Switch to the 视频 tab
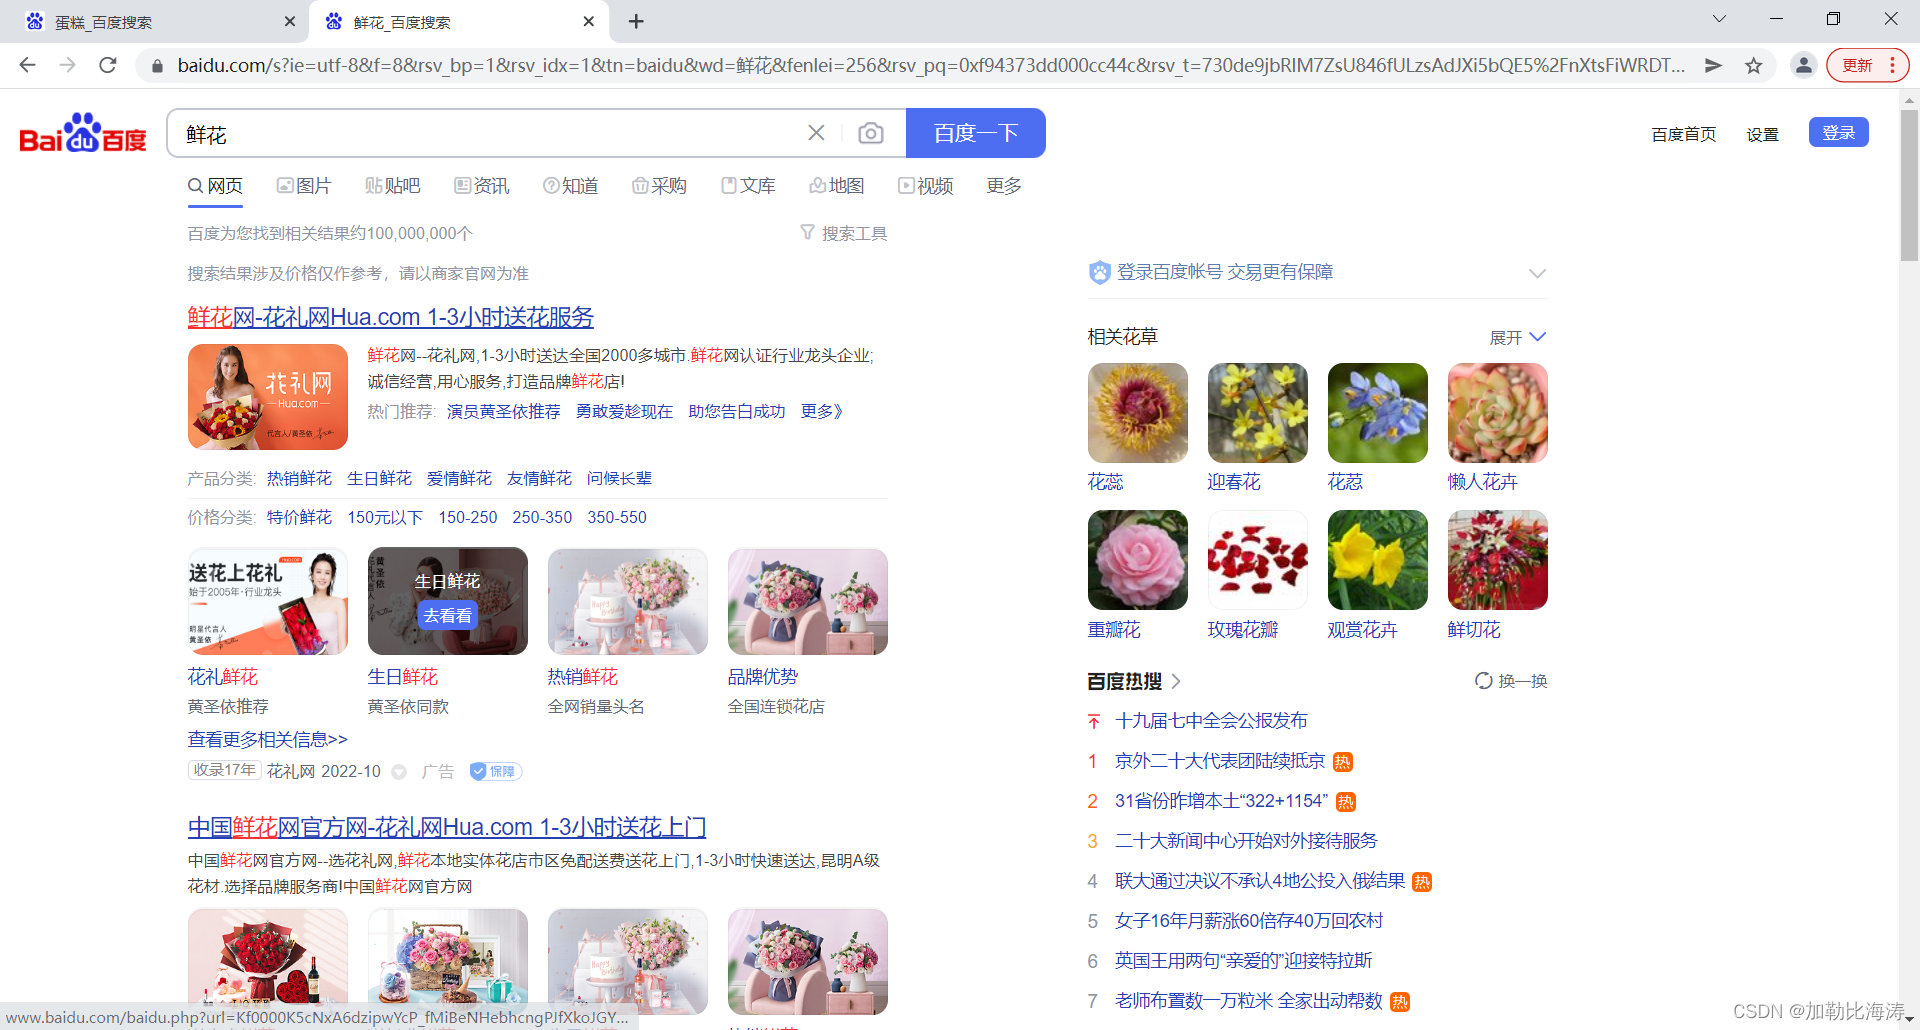 tap(926, 186)
